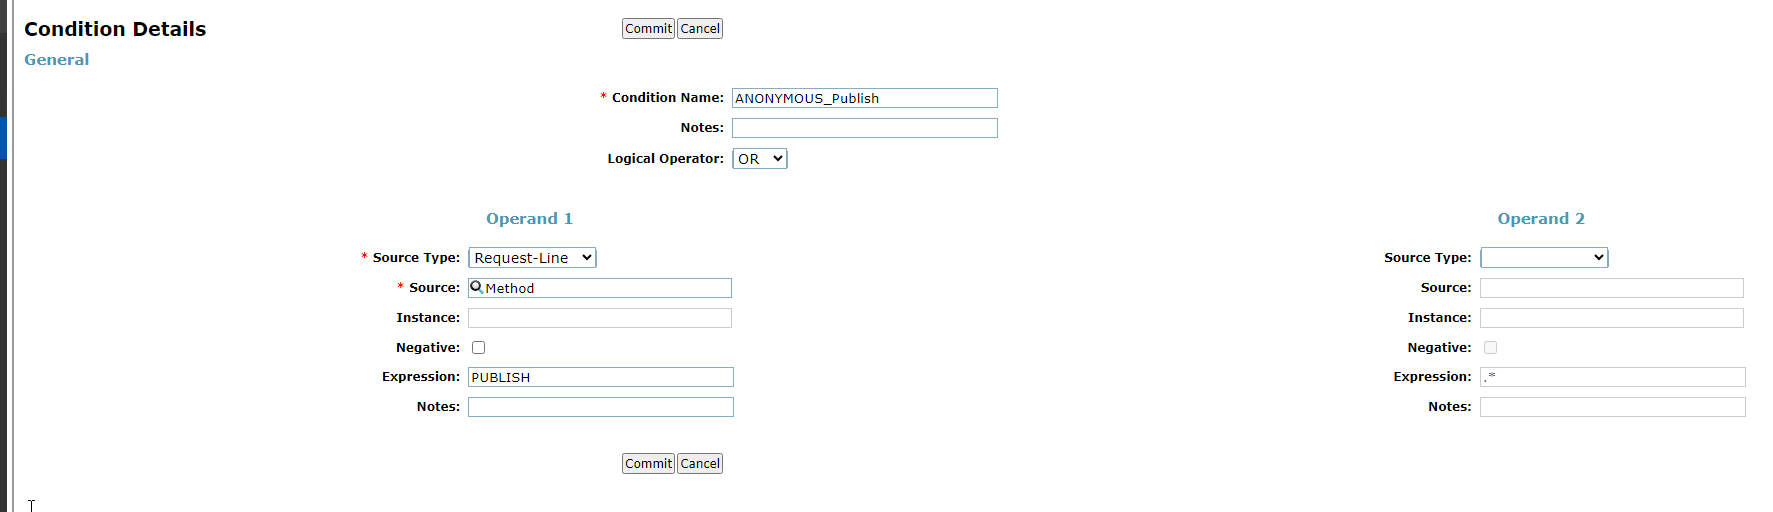
Task: Click the Operand 2 Source field
Action: click(1612, 288)
